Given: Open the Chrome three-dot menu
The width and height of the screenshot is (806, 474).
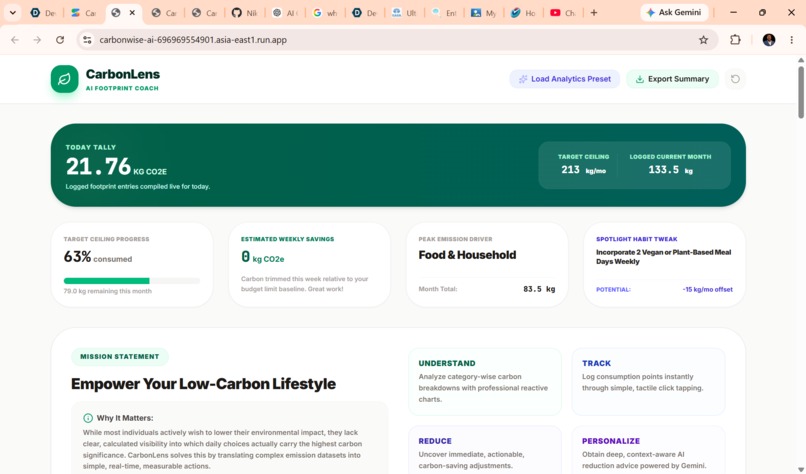Looking at the screenshot, I should coord(792,40).
